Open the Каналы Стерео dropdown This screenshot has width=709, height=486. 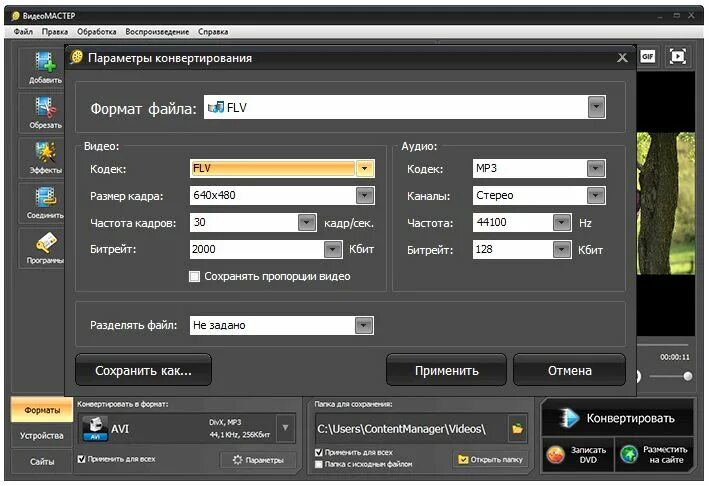coord(596,196)
